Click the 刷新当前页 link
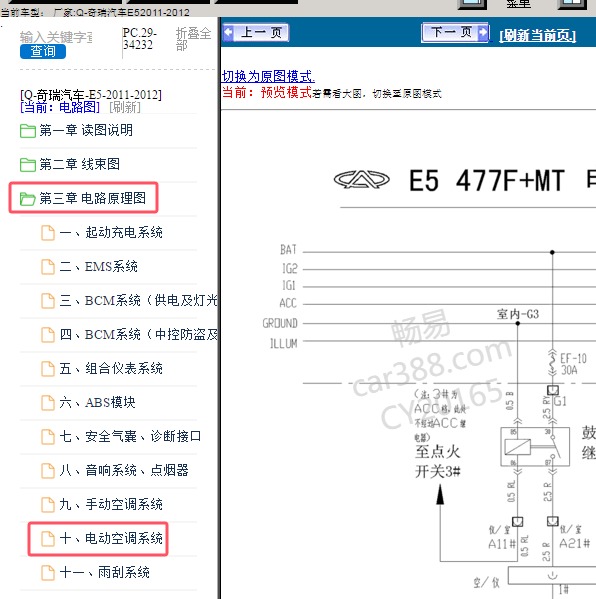This screenshot has width=596, height=599. [537, 36]
